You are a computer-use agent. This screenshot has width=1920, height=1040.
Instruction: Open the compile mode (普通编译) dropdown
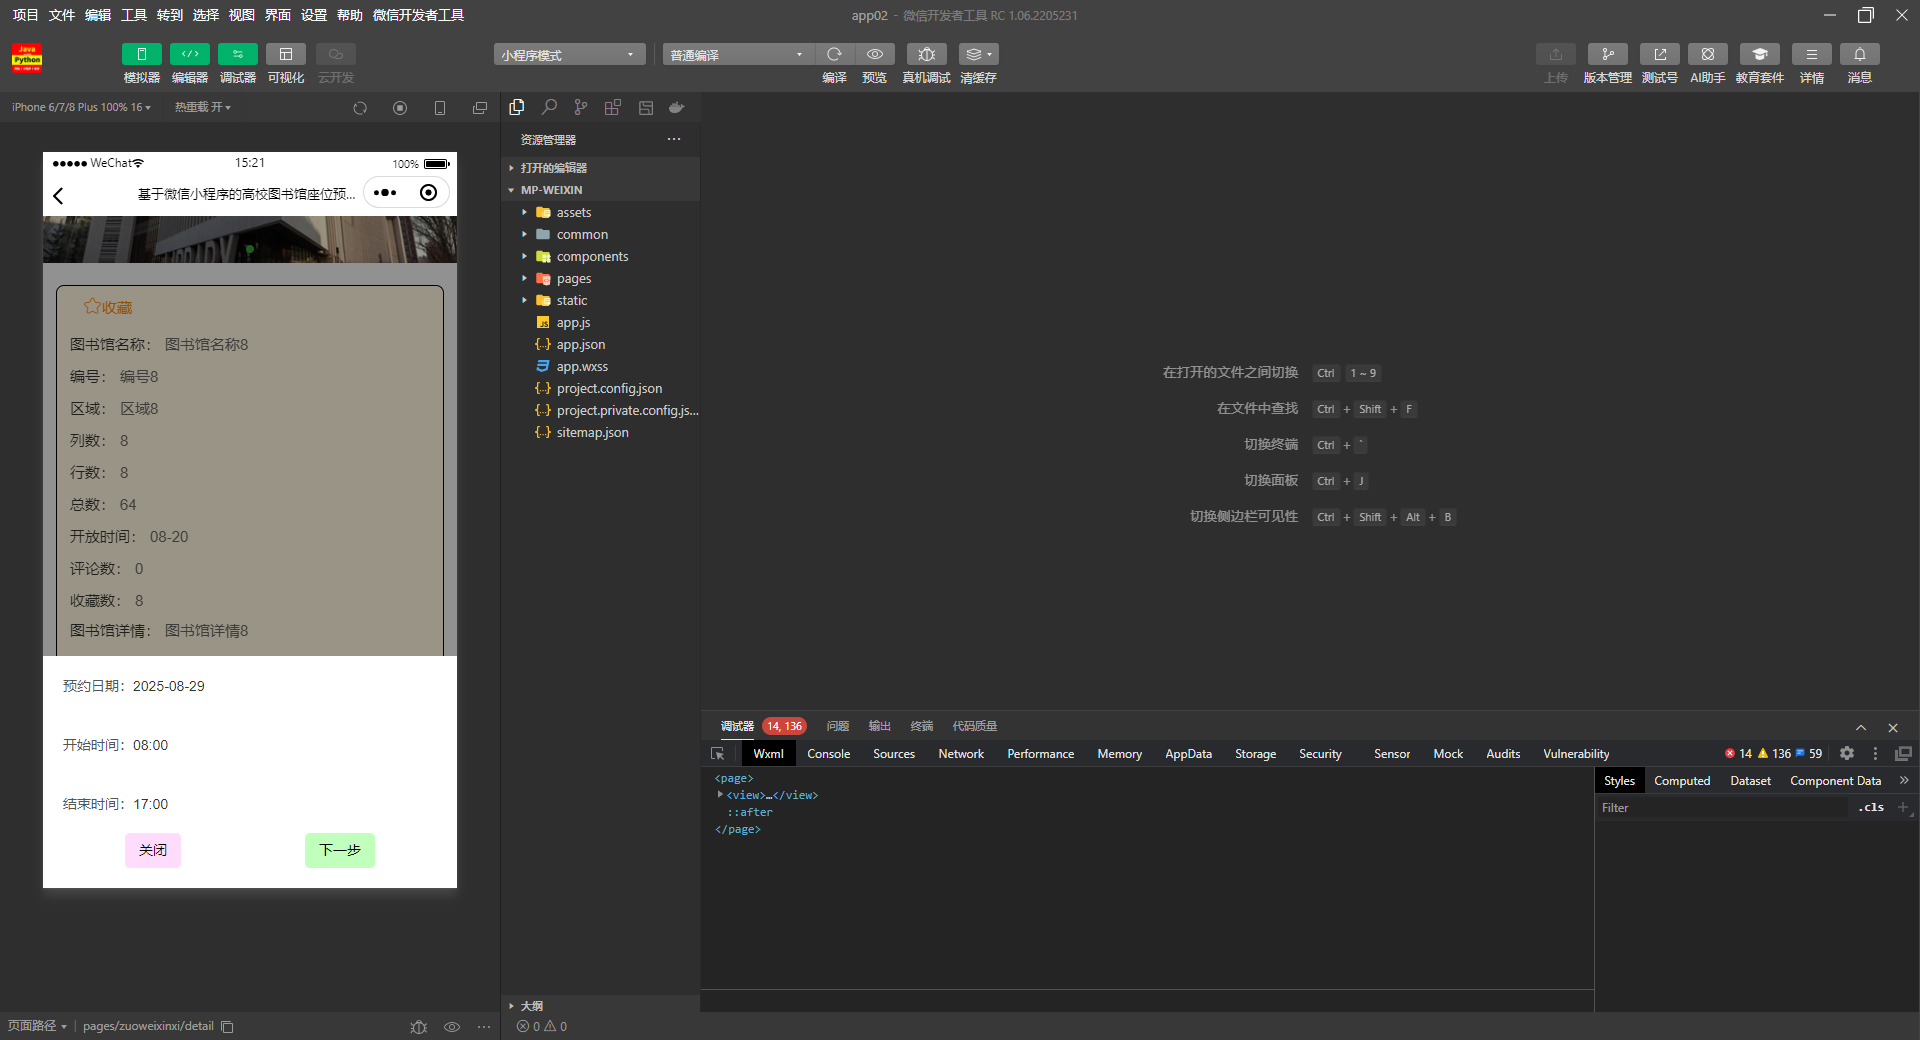pyautogui.click(x=738, y=54)
